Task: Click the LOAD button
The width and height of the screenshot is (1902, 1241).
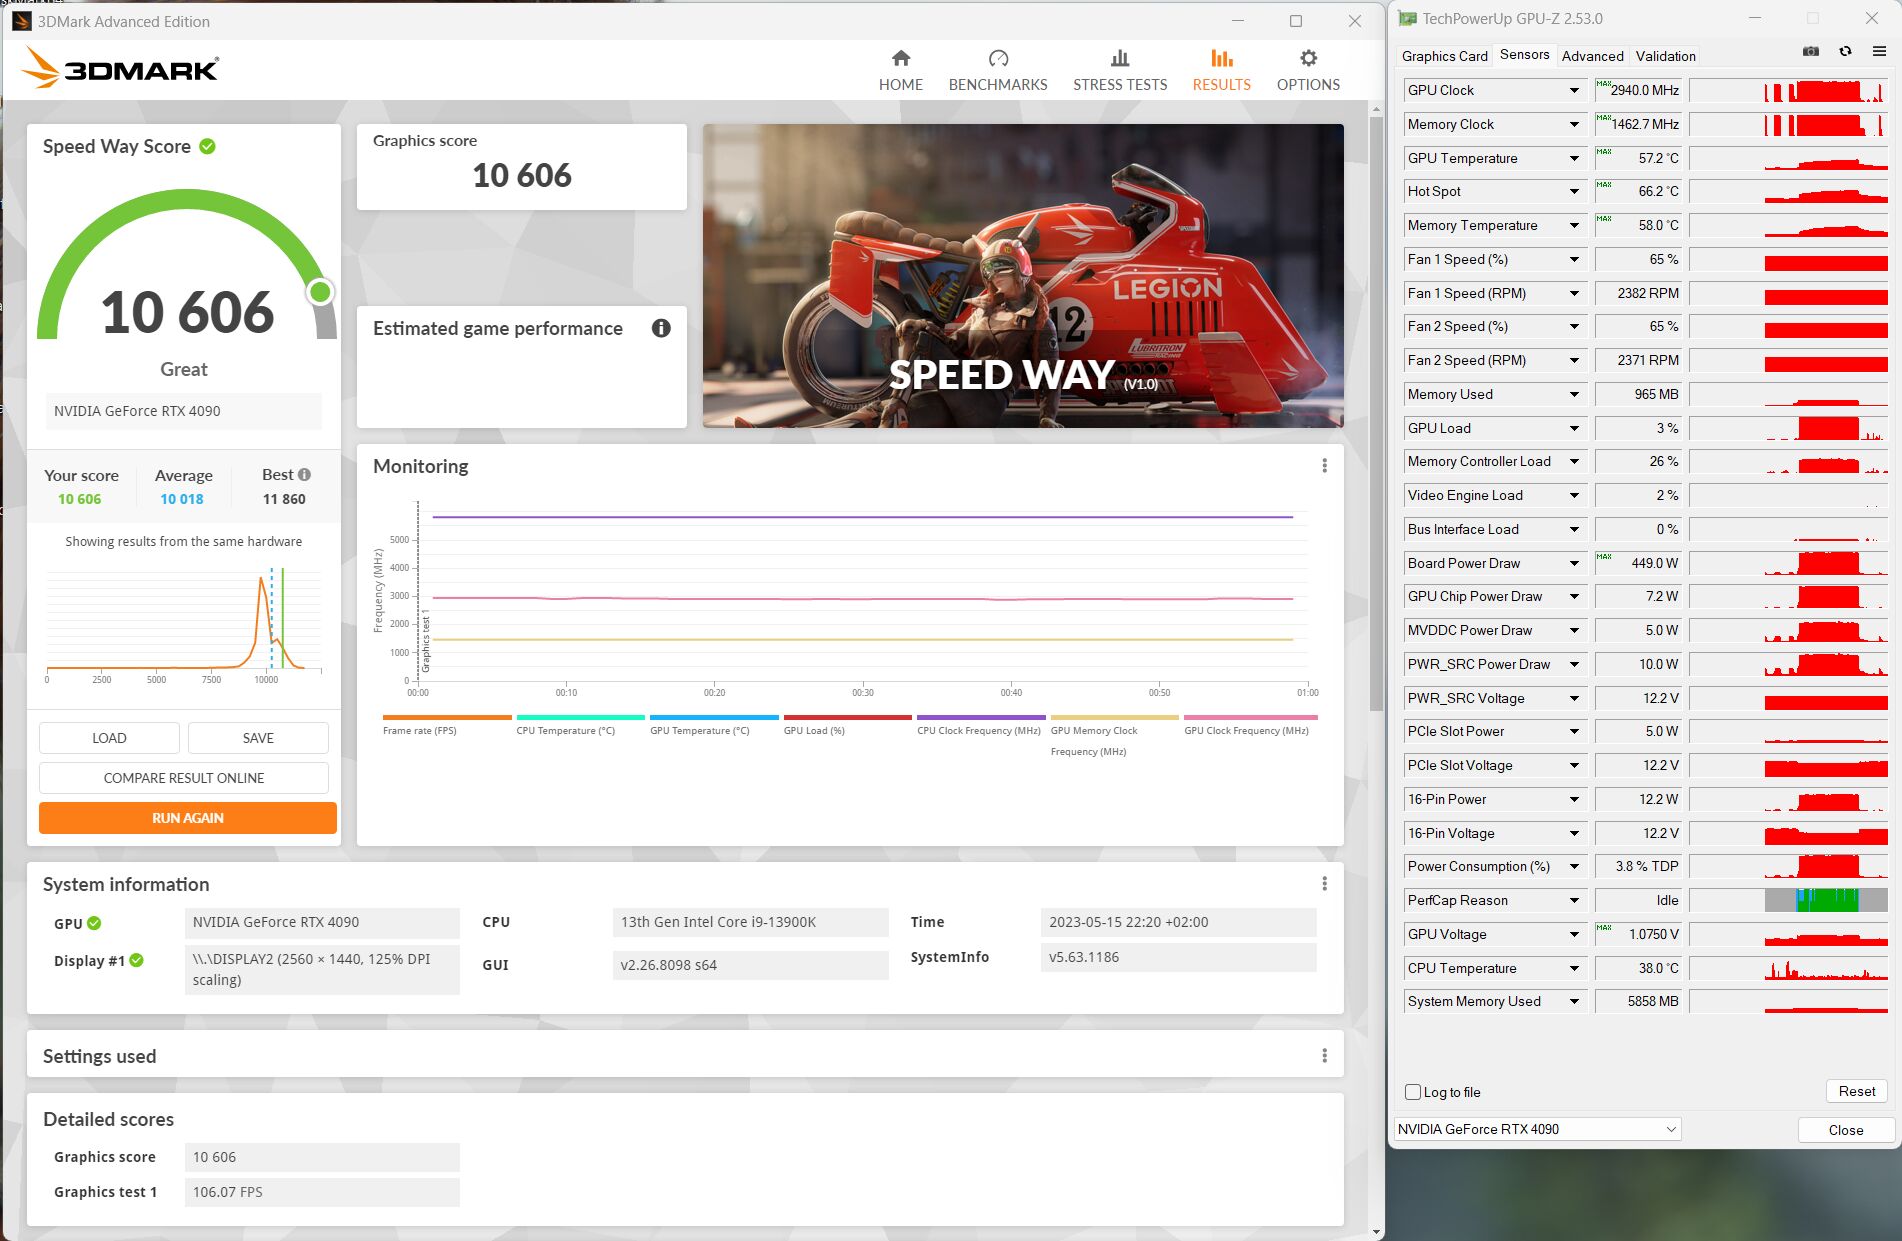Action: click(x=109, y=738)
